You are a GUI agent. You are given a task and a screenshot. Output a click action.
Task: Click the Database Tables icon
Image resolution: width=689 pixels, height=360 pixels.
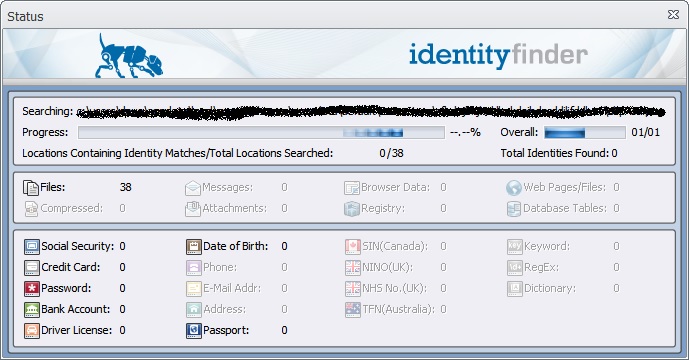[513, 209]
